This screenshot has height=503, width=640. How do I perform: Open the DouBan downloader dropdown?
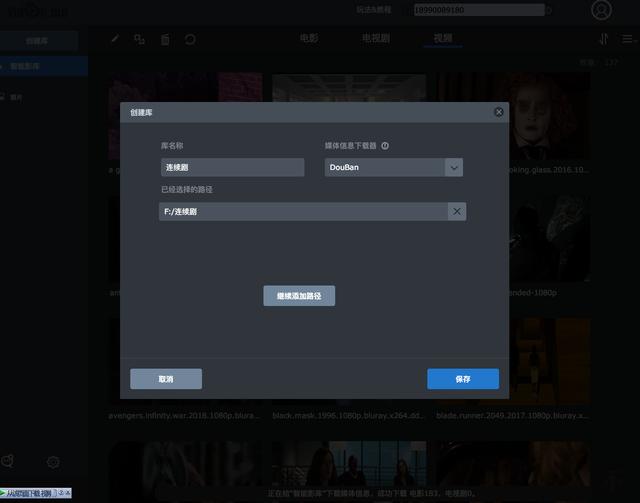click(454, 167)
